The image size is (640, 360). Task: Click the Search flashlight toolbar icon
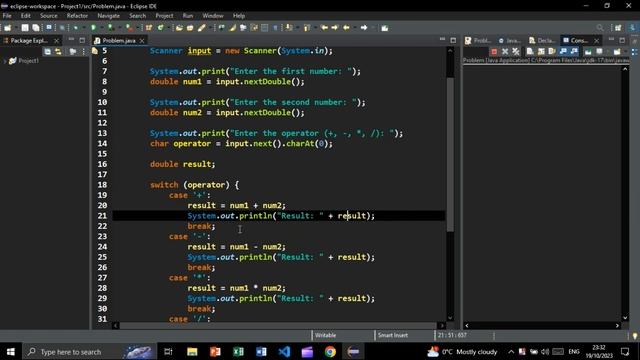point(202,28)
